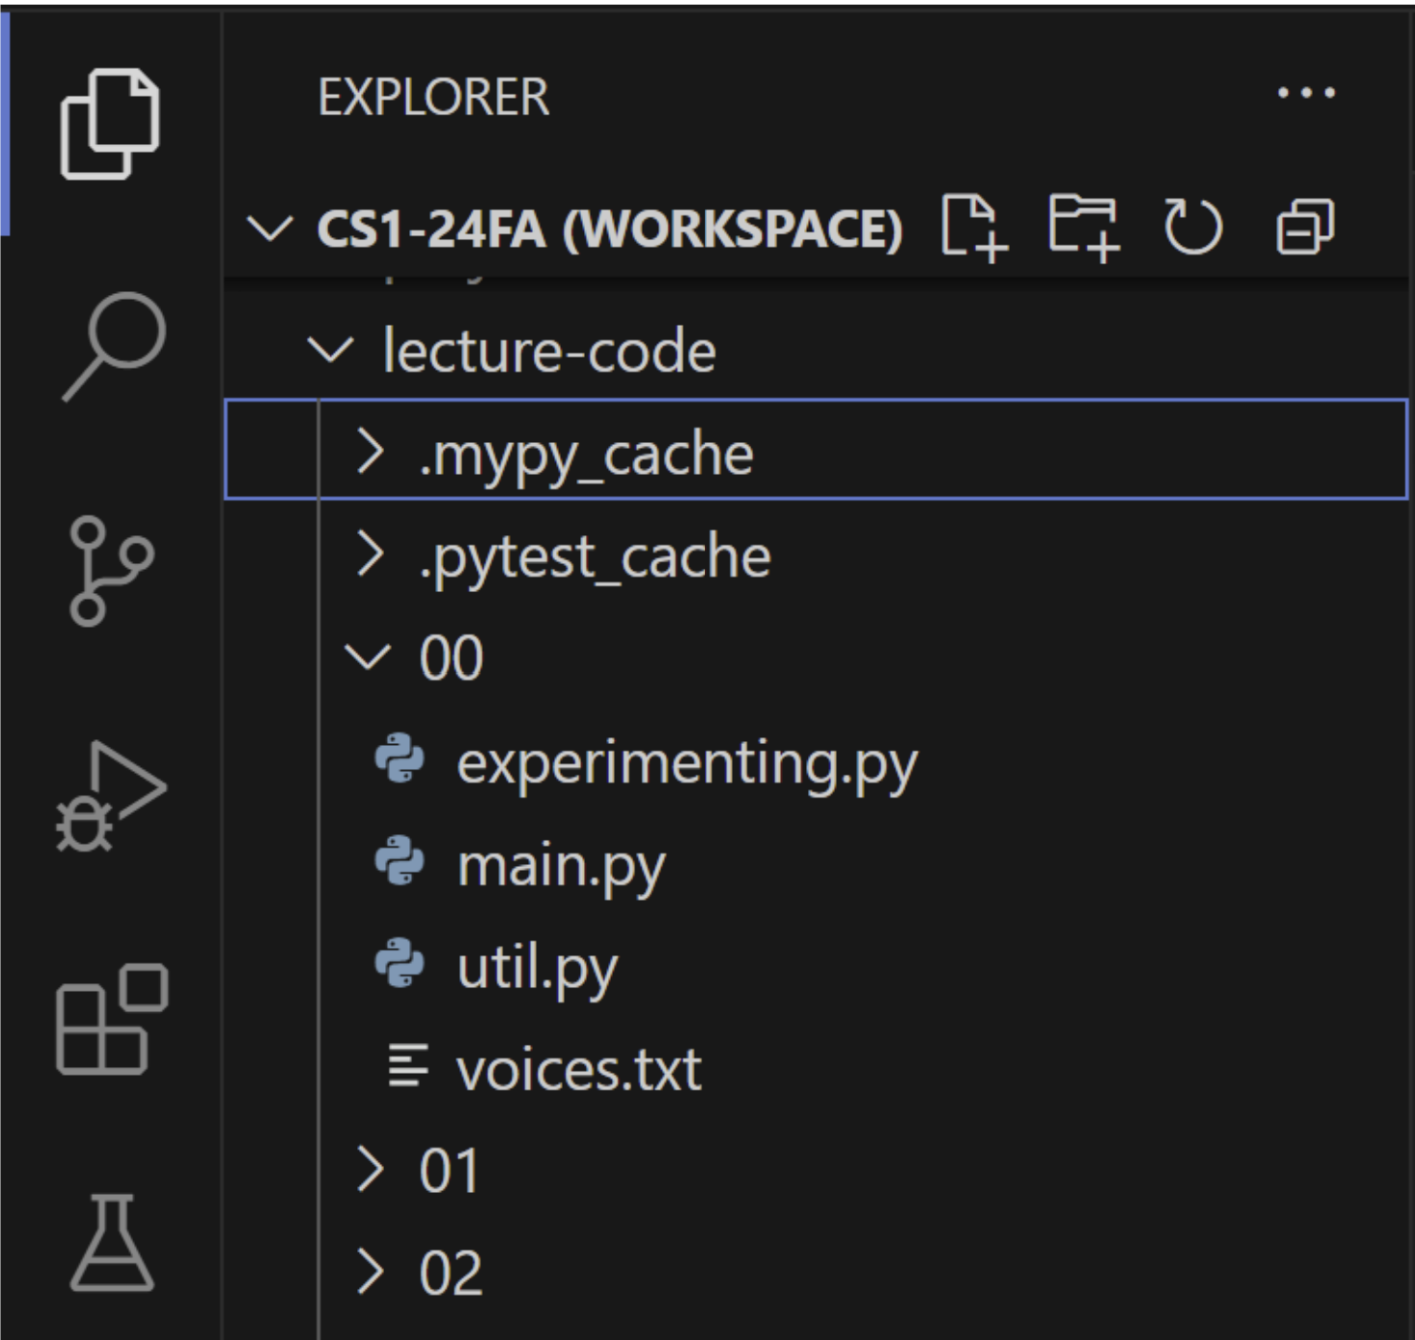Open the Extensions view
Image resolution: width=1415 pixels, height=1340 pixels.
click(x=111, y=1020)
